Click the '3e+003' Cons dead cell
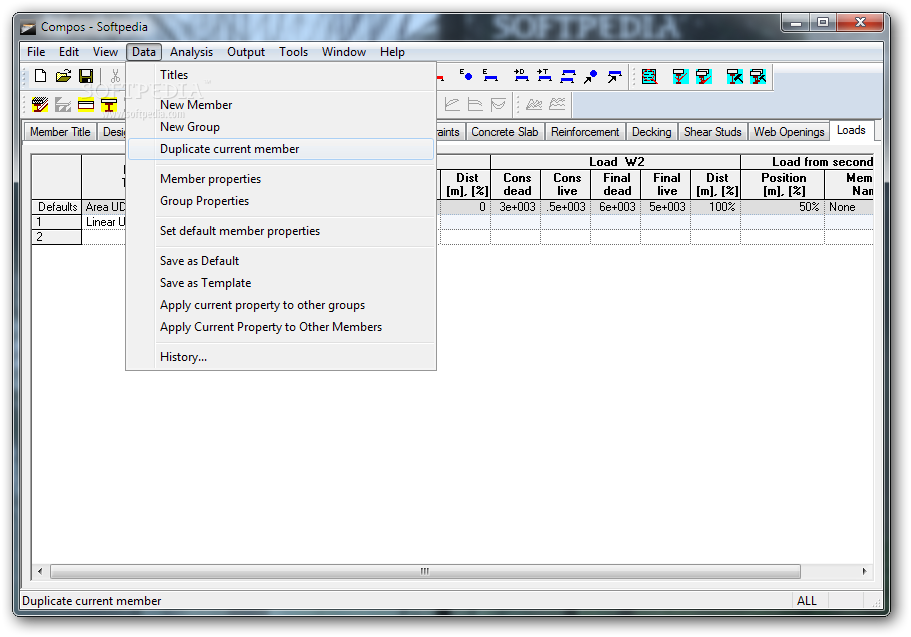This screenshot has height=637, width=911. pyautogui.click(x=515, y=207)
